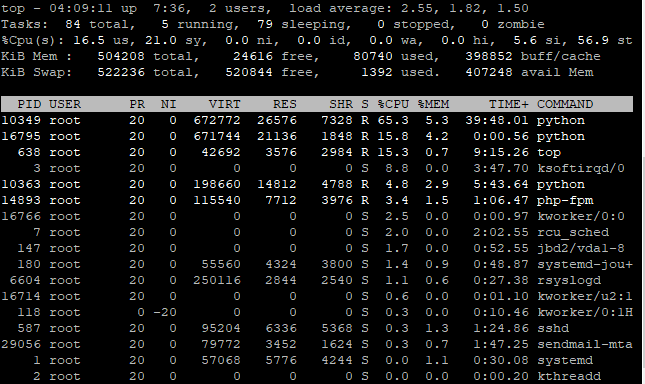
Task: Click the %MEM column header
Action: pyautogui.click(x=433, y=104)
